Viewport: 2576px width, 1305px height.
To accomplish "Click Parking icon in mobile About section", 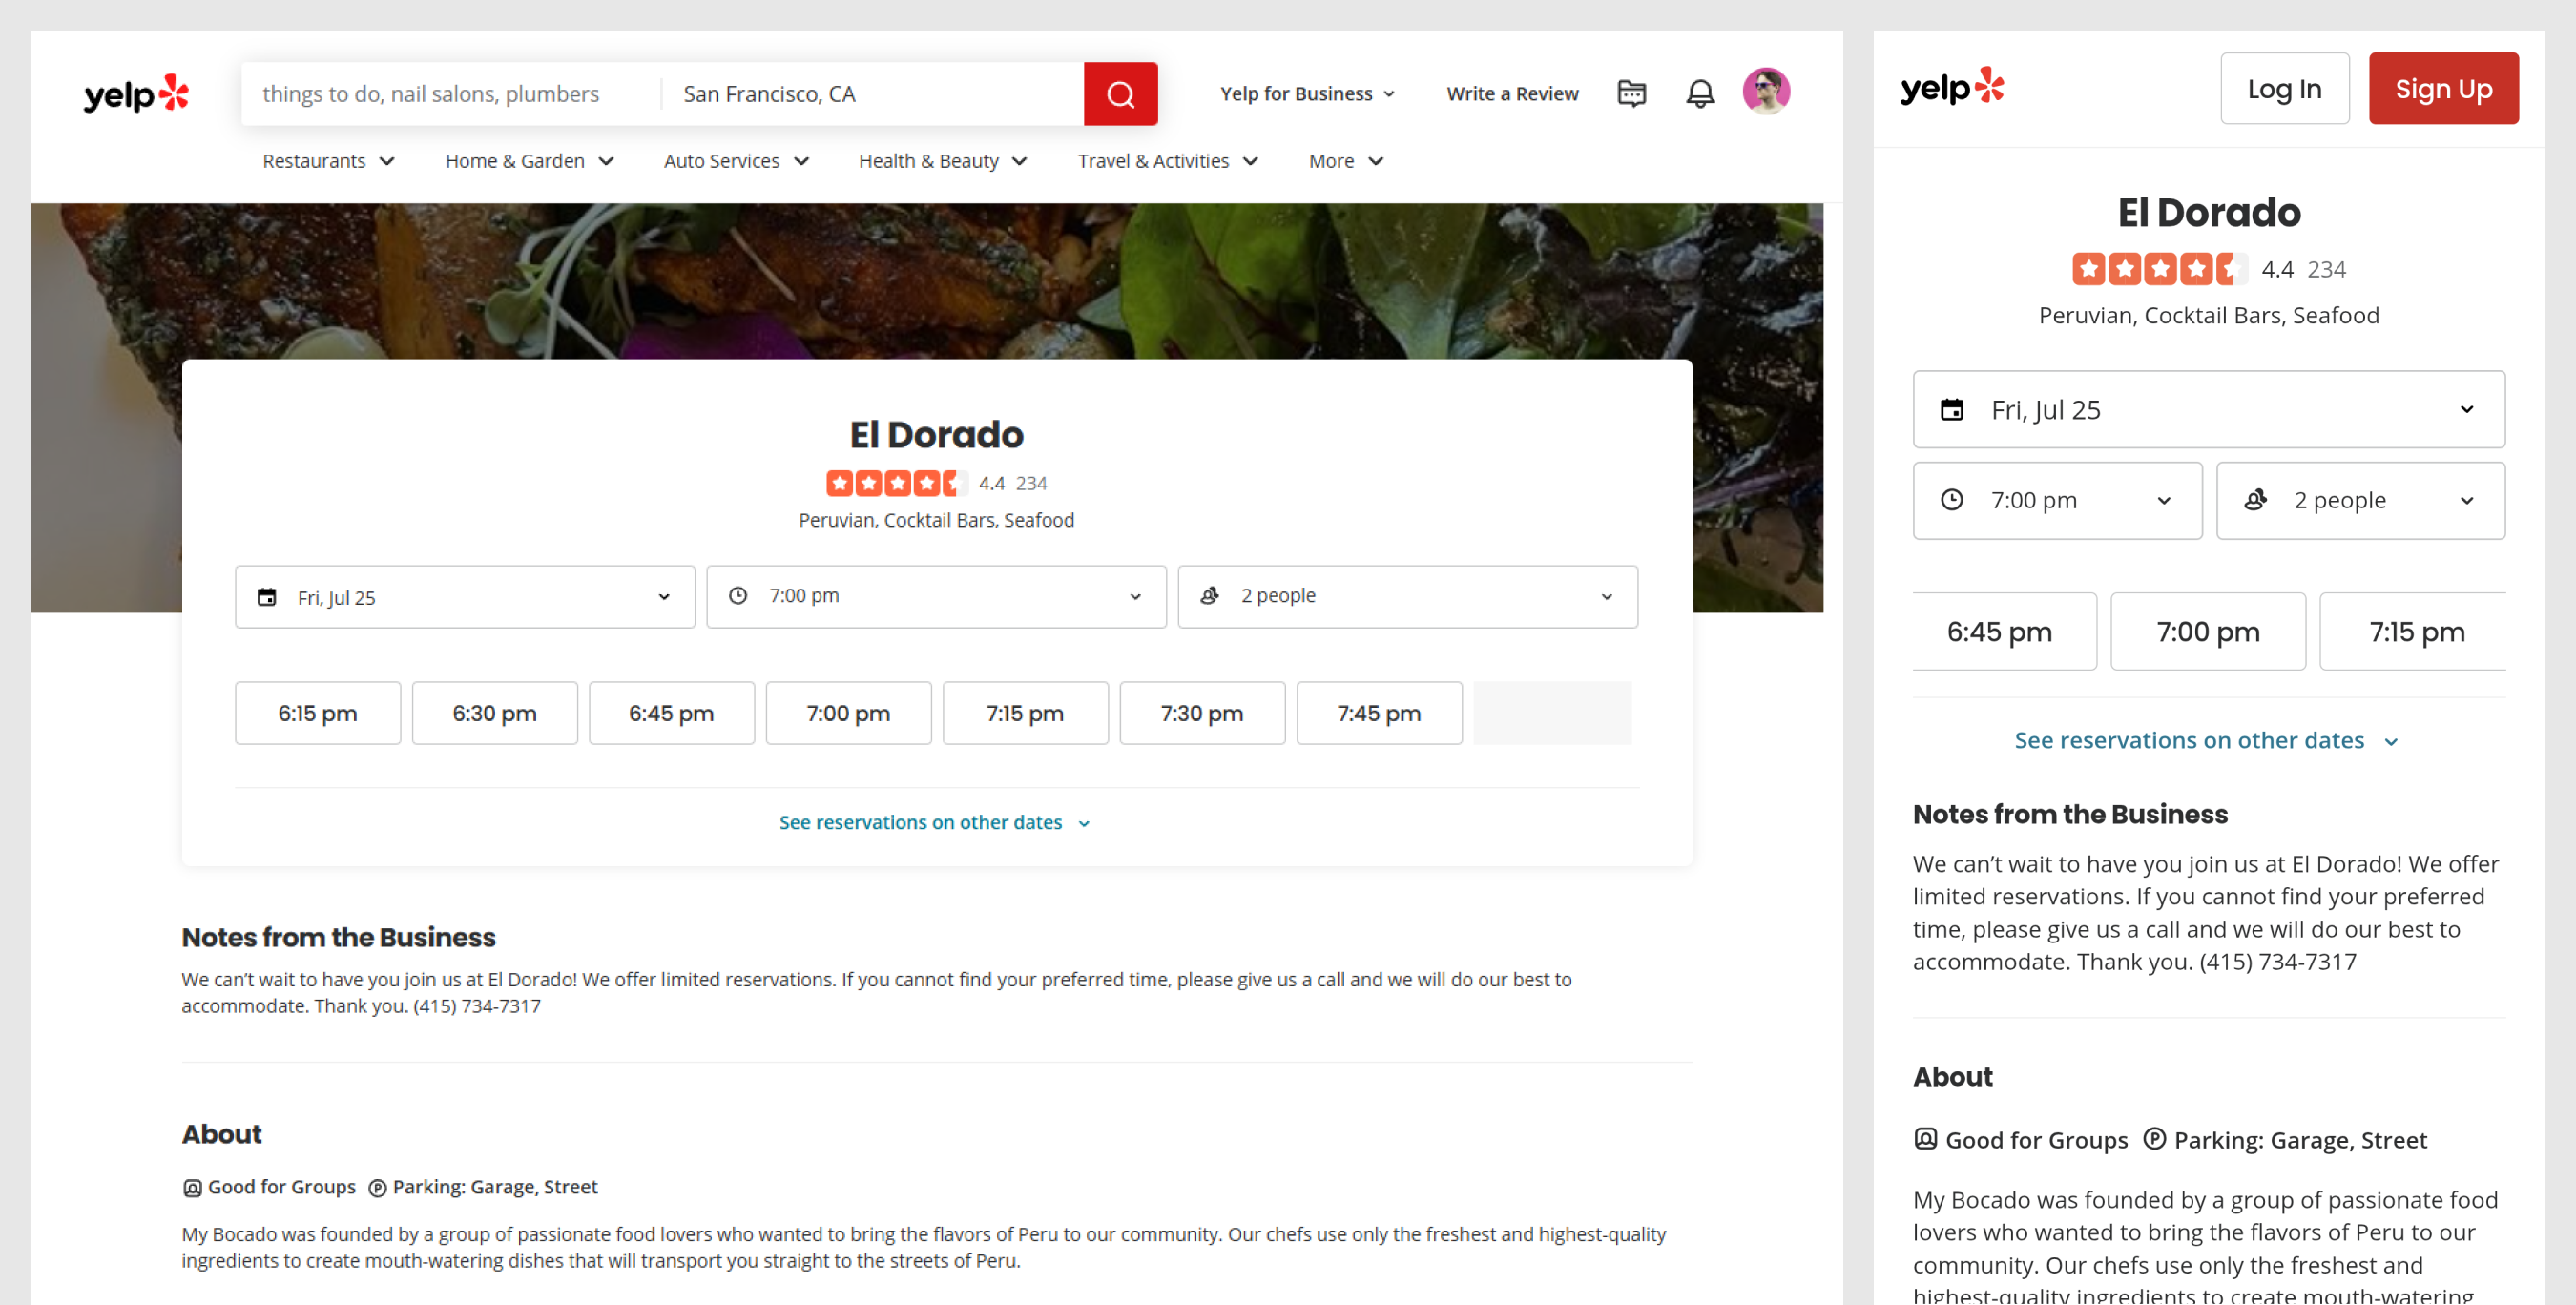I will pyautogui.click(x=2154, y=1139).
